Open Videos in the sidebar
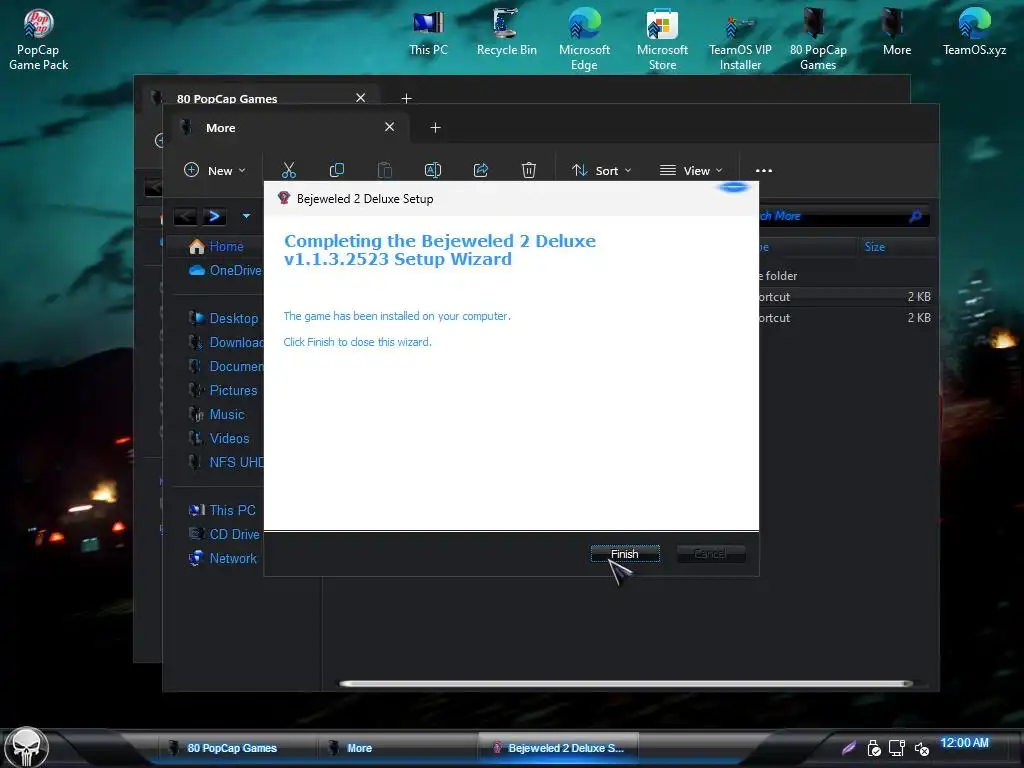Screen dimensions: 1024x768 point(219,438)
